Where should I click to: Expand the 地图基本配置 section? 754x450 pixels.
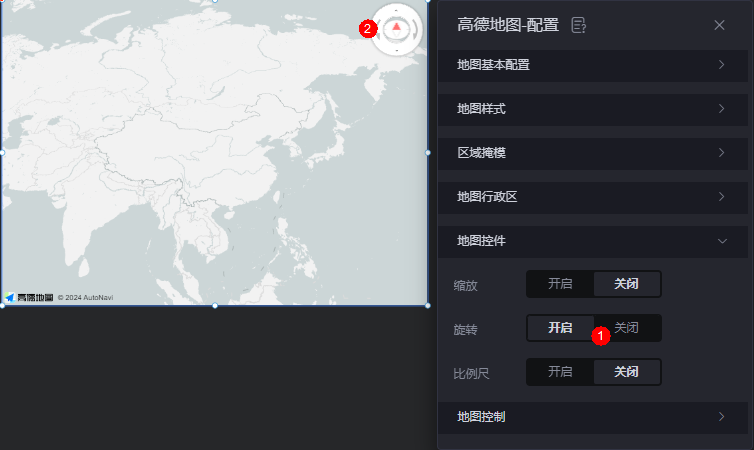pos(592,65)
